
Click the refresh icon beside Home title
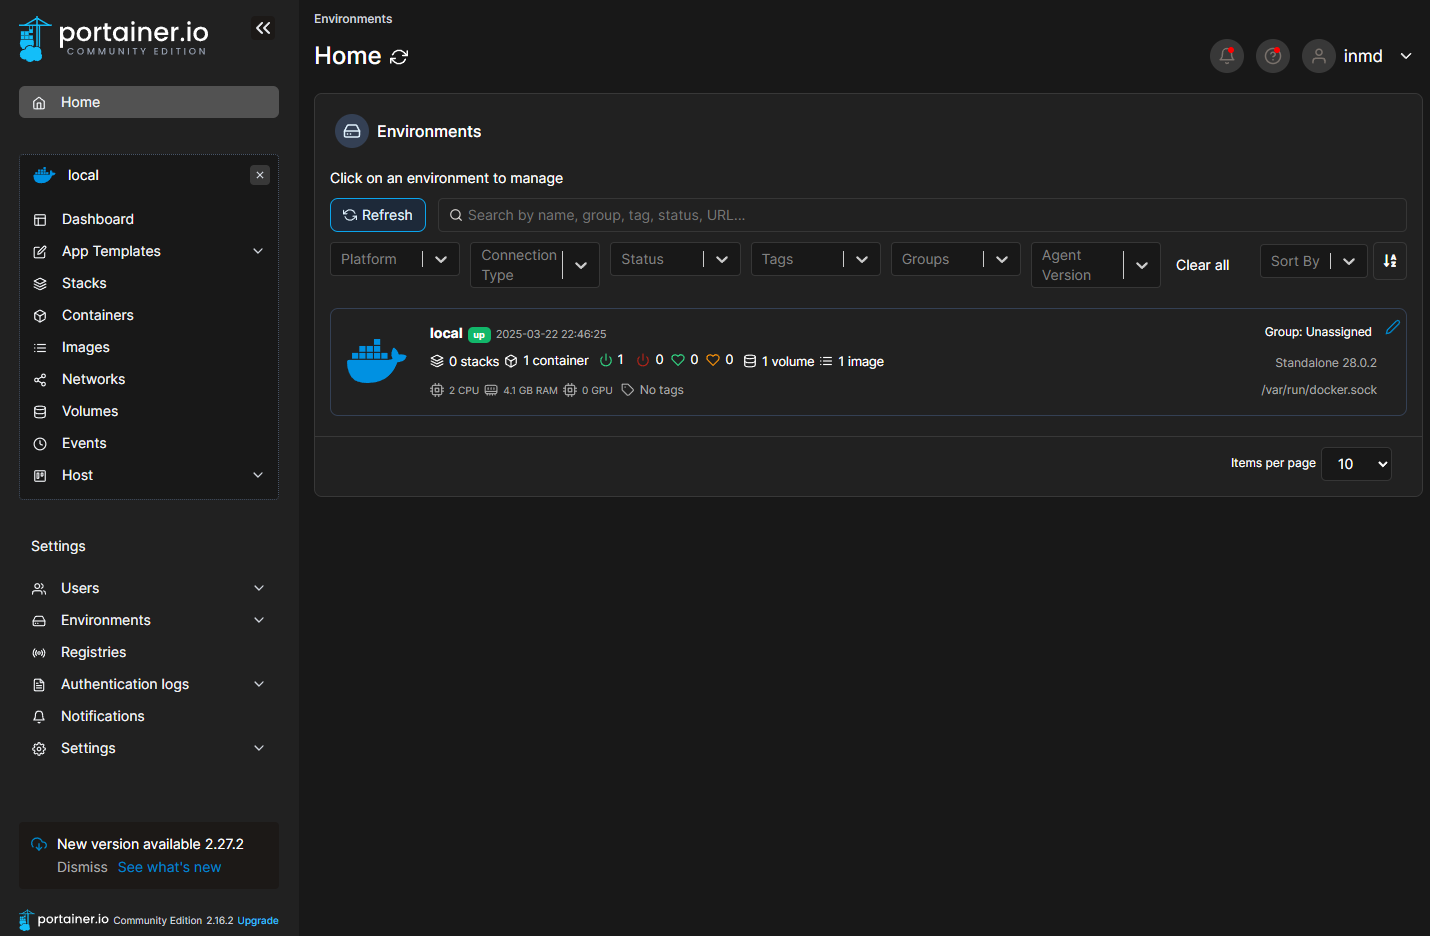click(399, 57)
